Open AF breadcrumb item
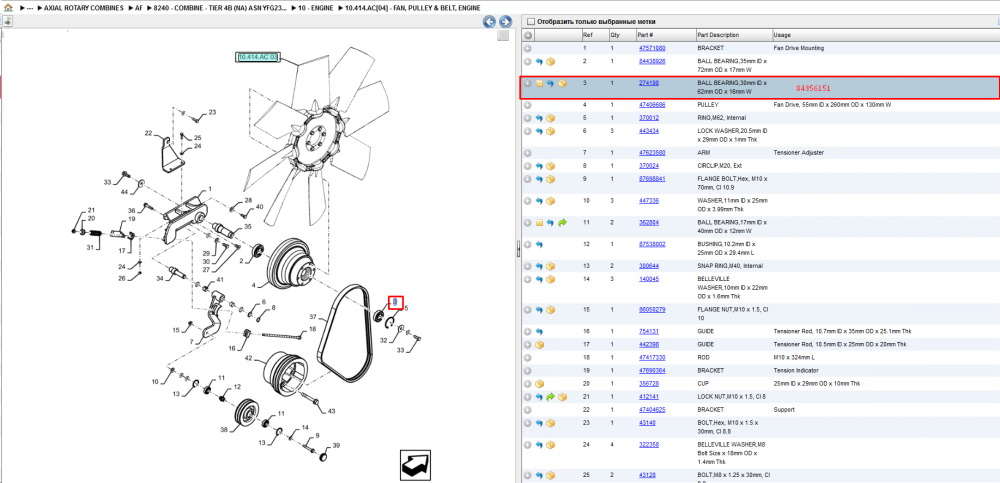 (138, 8)
